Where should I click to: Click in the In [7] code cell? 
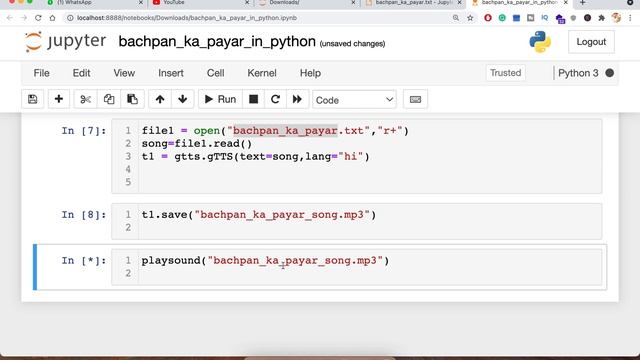pos(357,156)
